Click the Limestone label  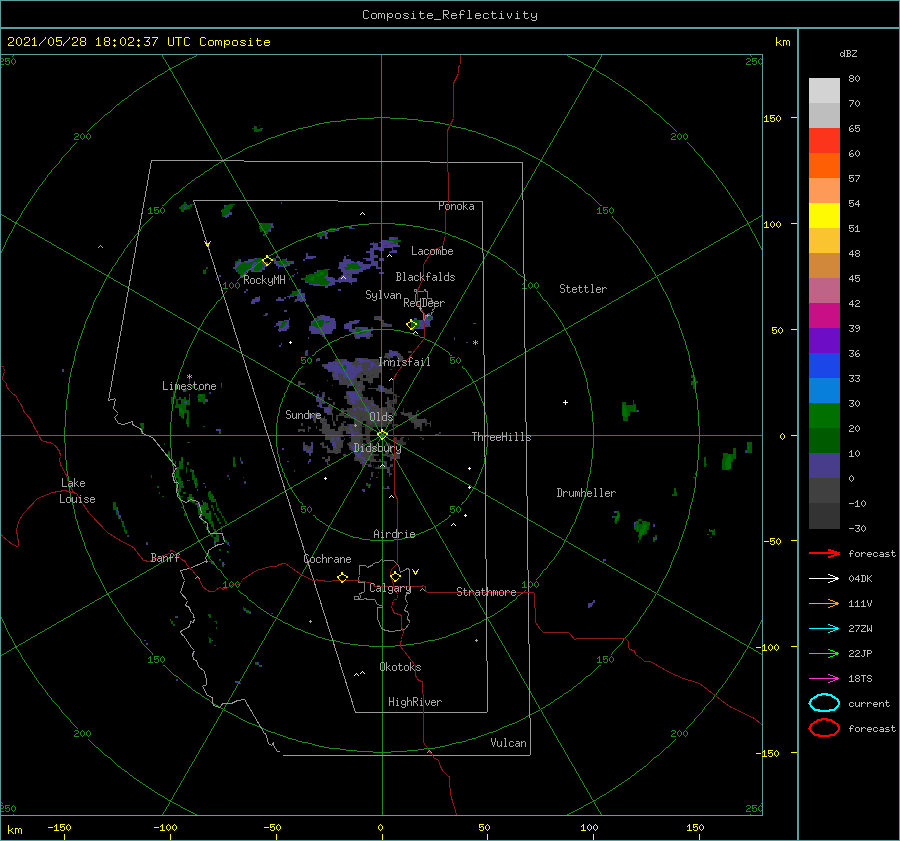tap(189, 386)
